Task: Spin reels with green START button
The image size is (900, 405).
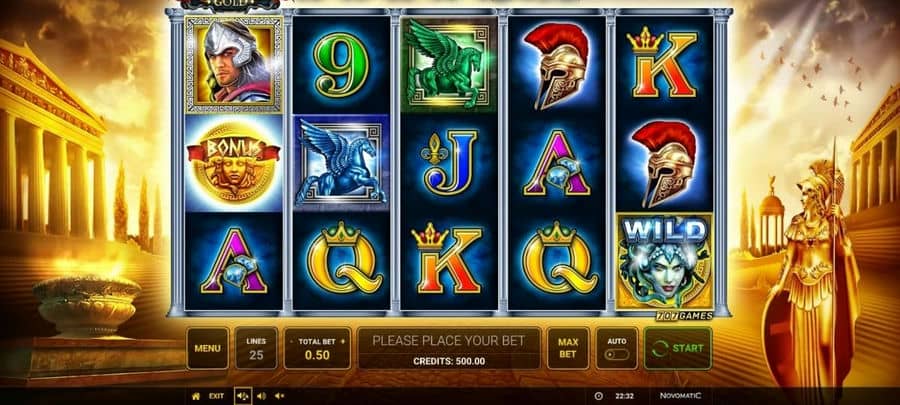Action: 678,348
